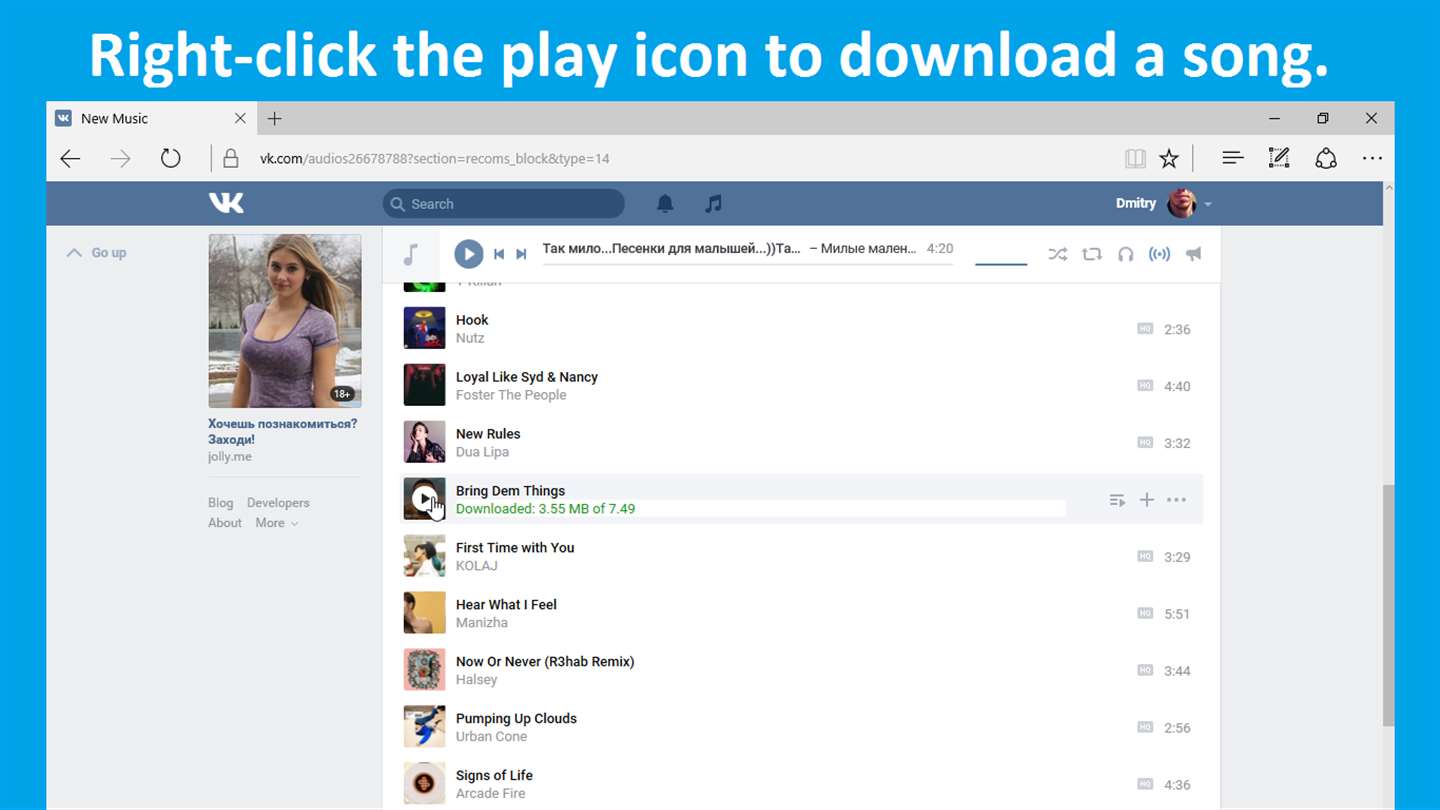This screenshot has height=810, width=1440.
Task: Click the New Rules album cover
Action: tap(424, 442)
